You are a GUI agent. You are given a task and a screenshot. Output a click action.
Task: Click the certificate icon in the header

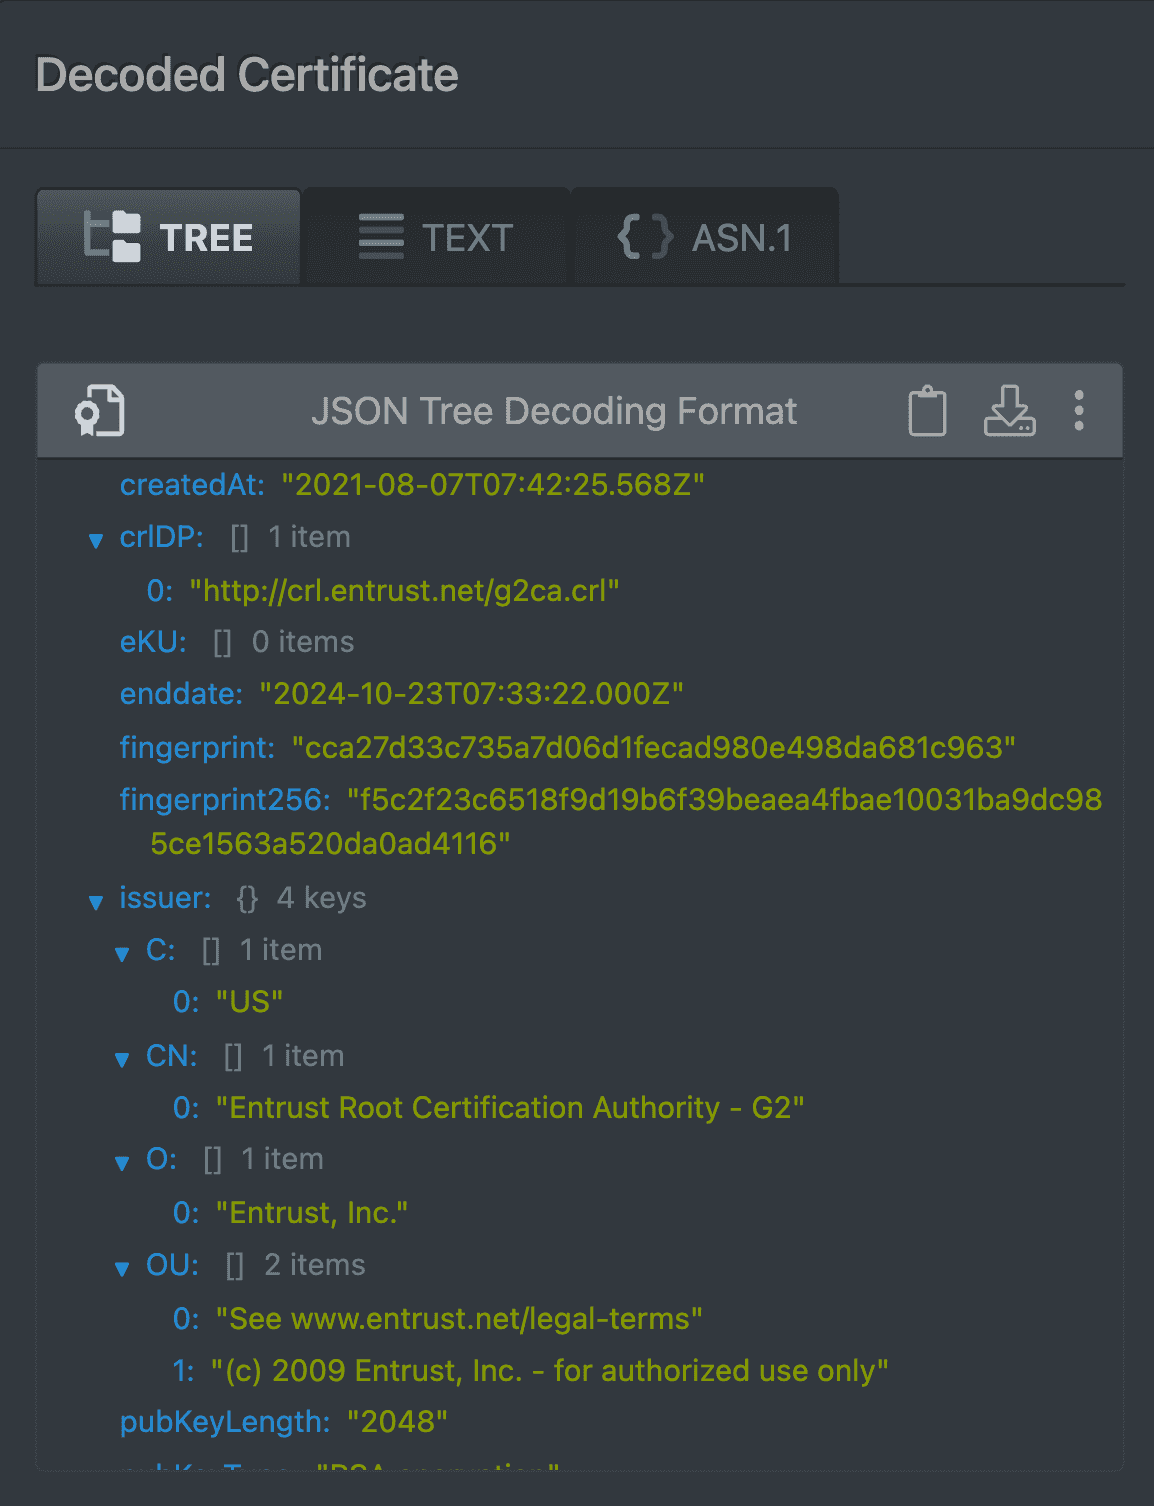(x=100, y=411)
